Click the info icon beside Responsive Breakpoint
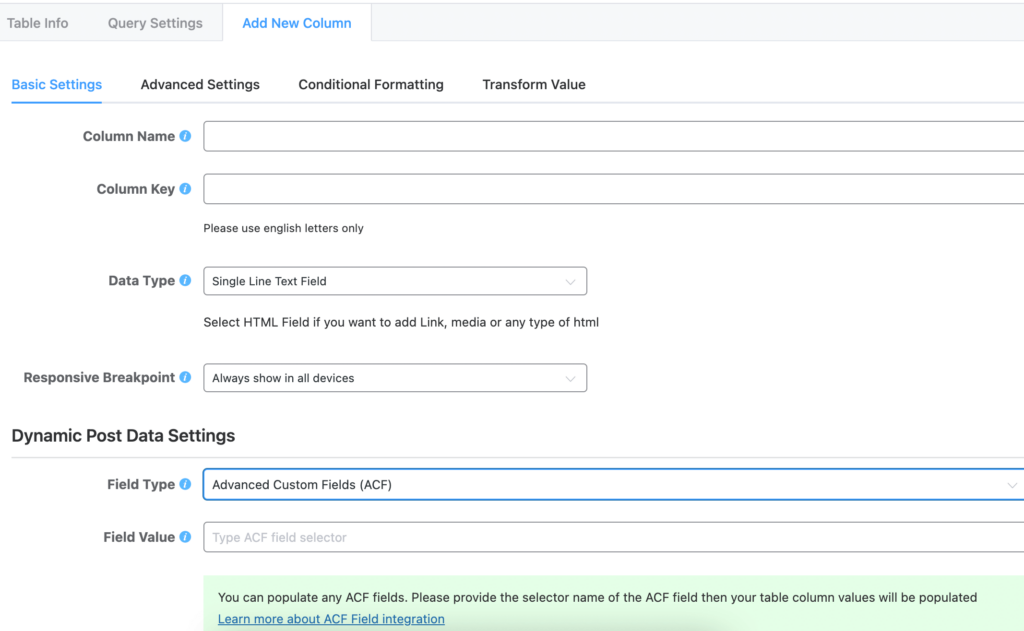 coord(185,377)
